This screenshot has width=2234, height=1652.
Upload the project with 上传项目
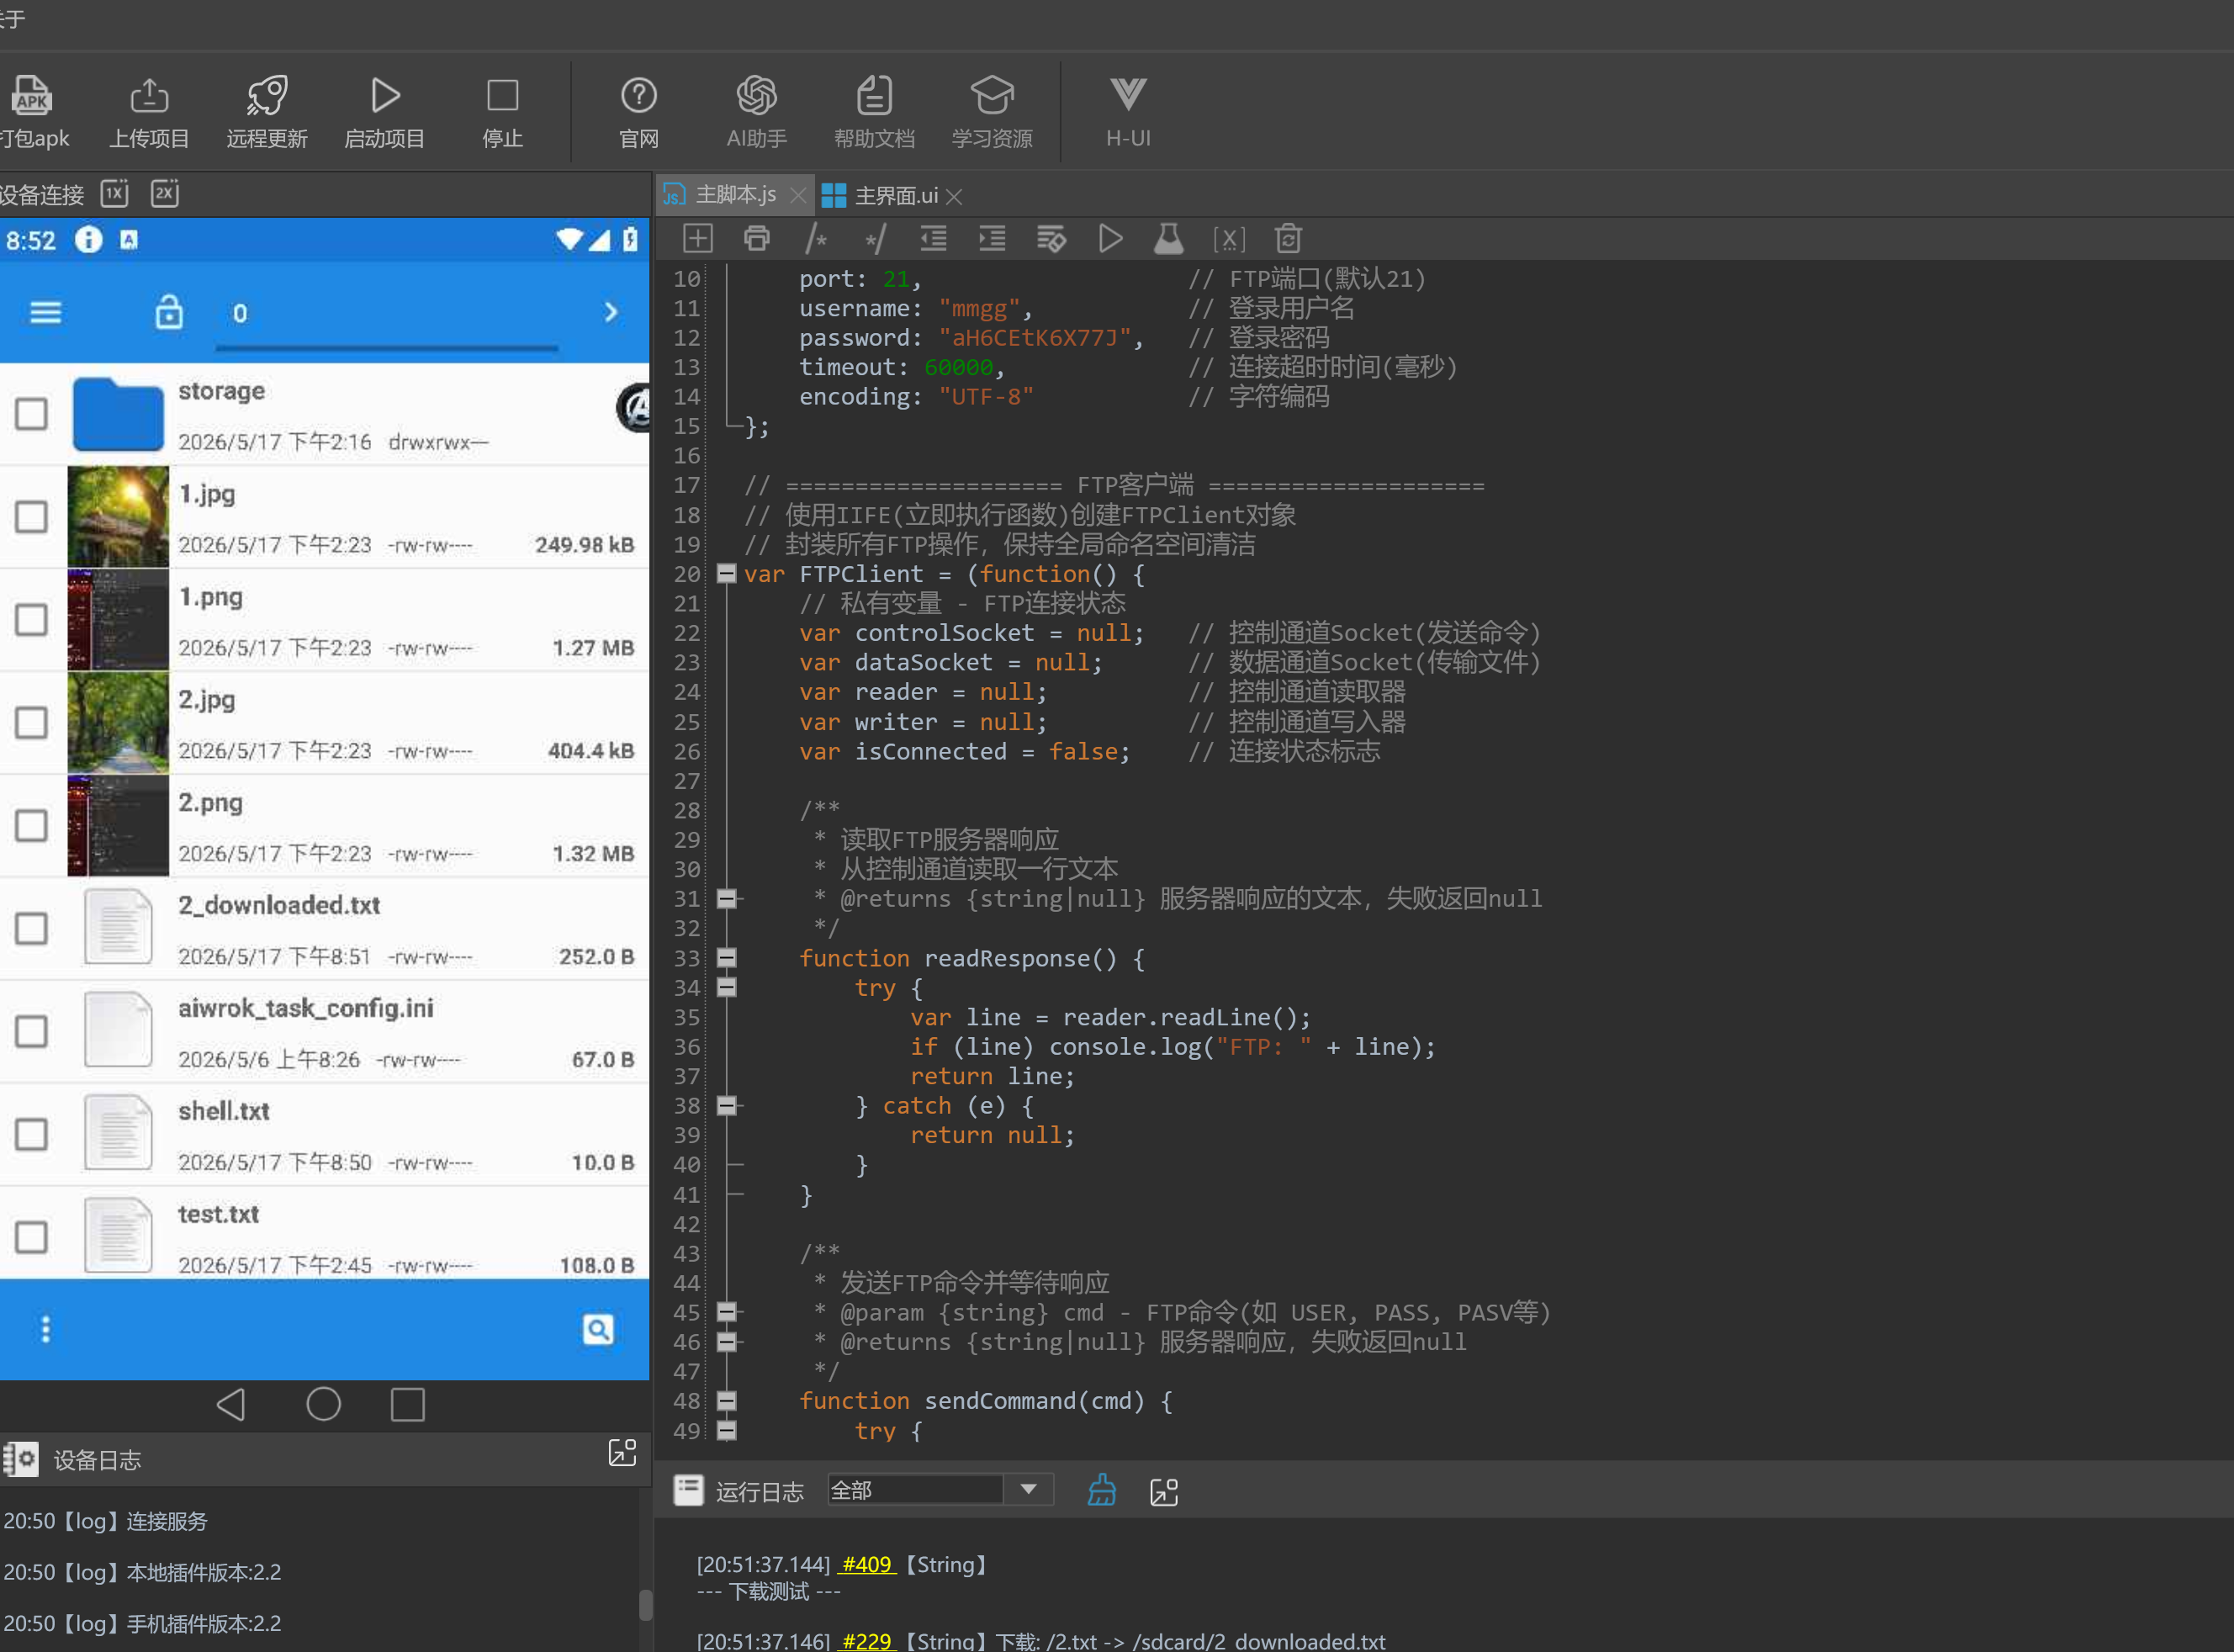(149, 113)
